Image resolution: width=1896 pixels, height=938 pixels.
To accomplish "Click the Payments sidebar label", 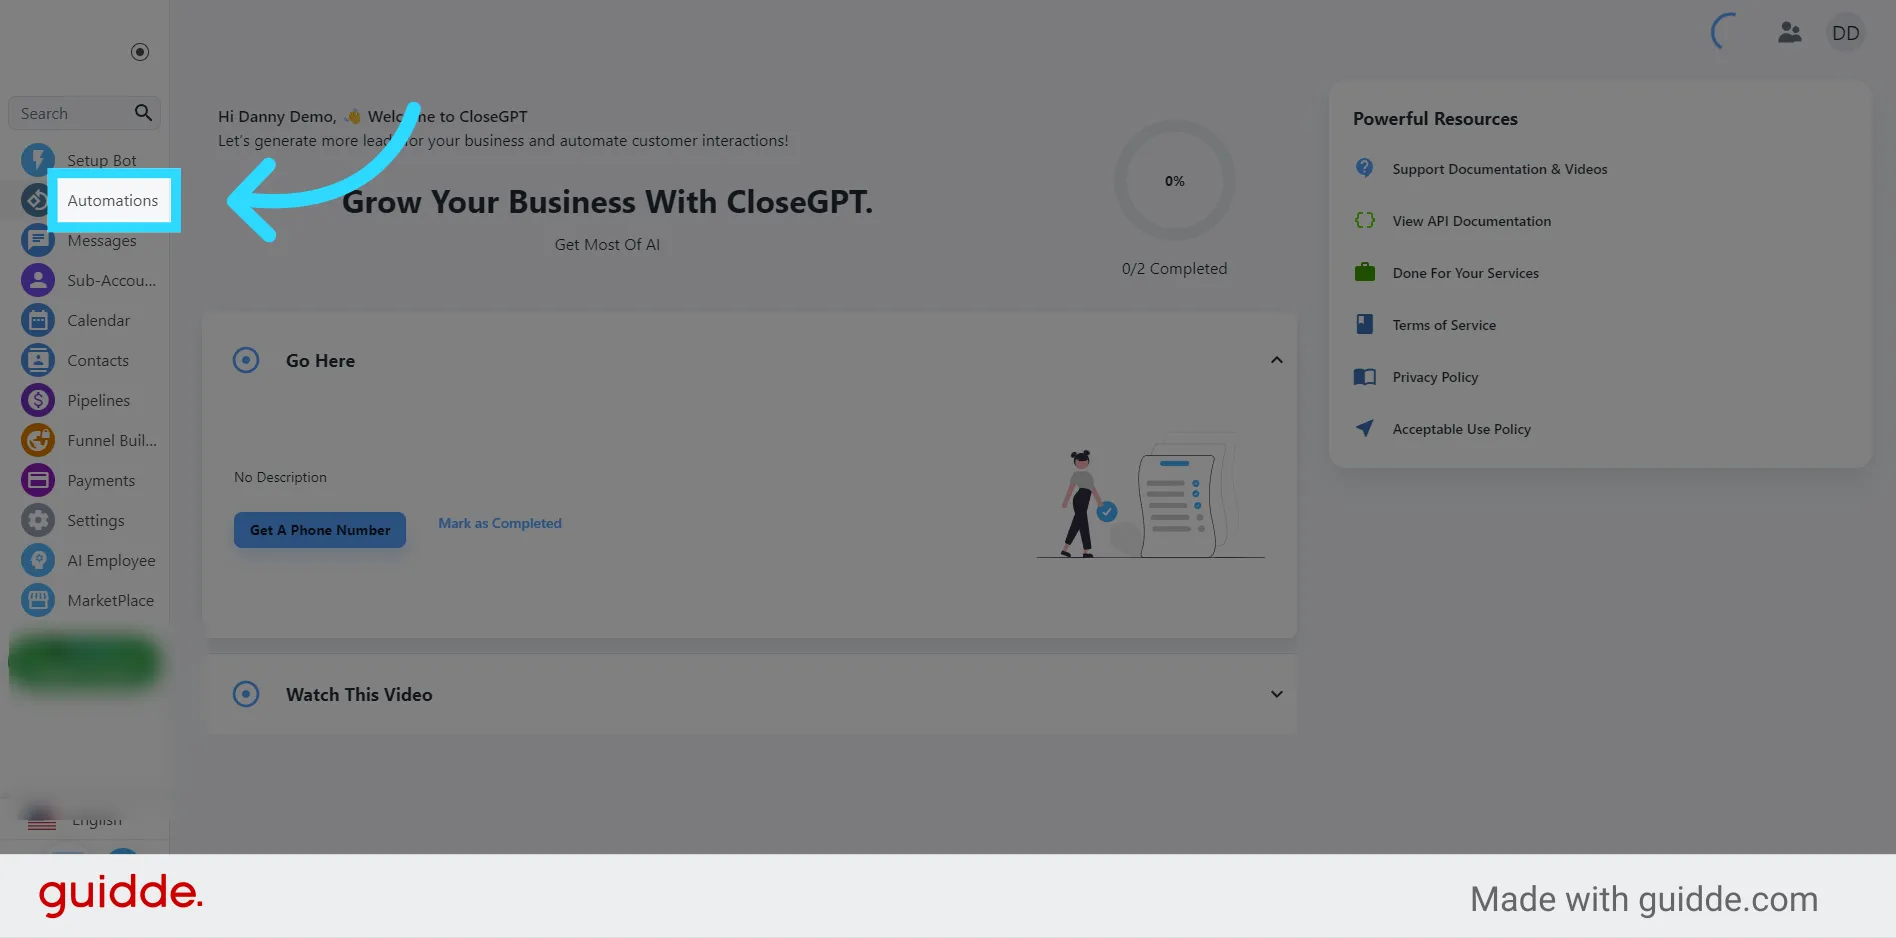I will [101, 480].
